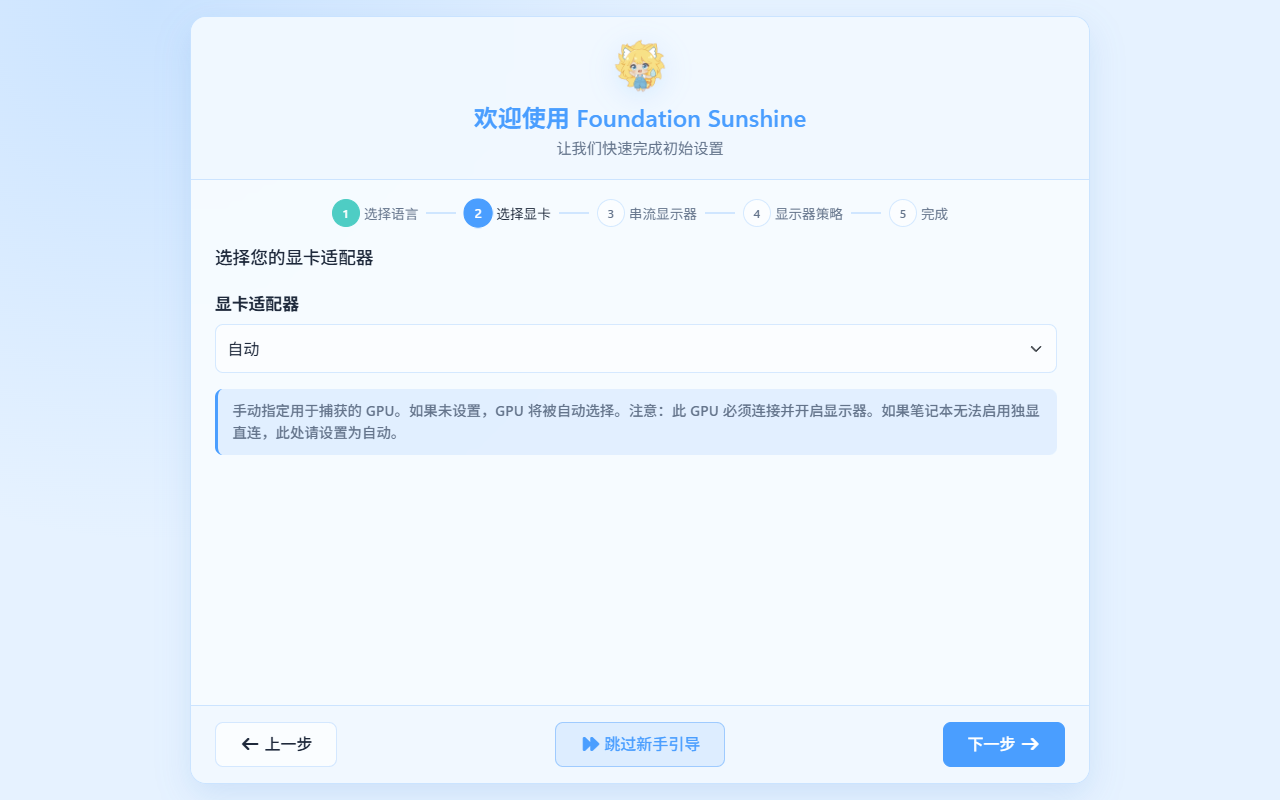
Task: Open step 4 显示器策略
Action: pos(793,213)
